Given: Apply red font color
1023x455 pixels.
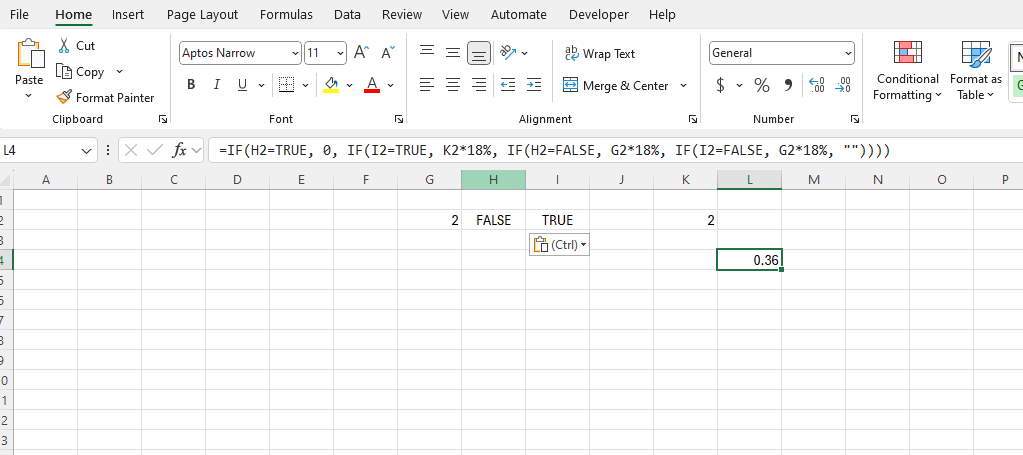Looking at the screenshot, I should [x=372, y=85].
